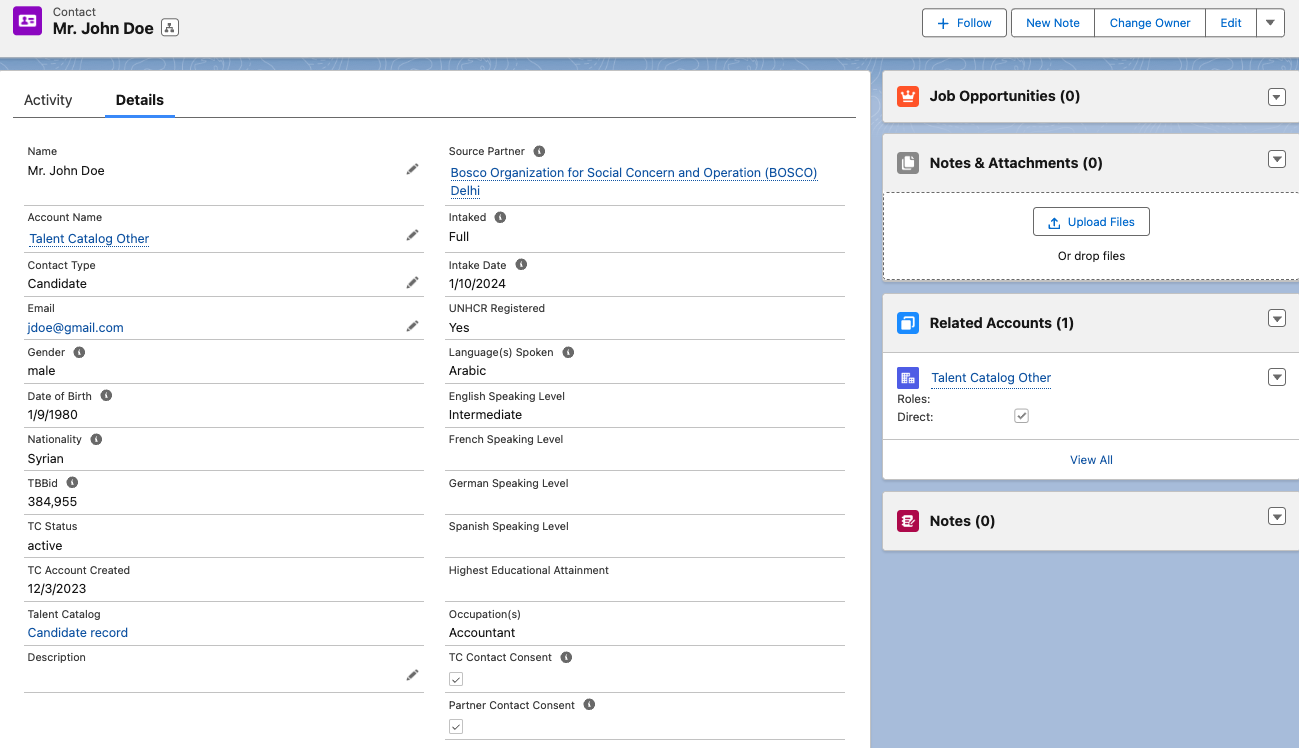Image resolution: width=1299 pixels, height=748 pixels.
Task: Toggle the TC Contact Consent checkbox
Action: click(x=456, y=679)
